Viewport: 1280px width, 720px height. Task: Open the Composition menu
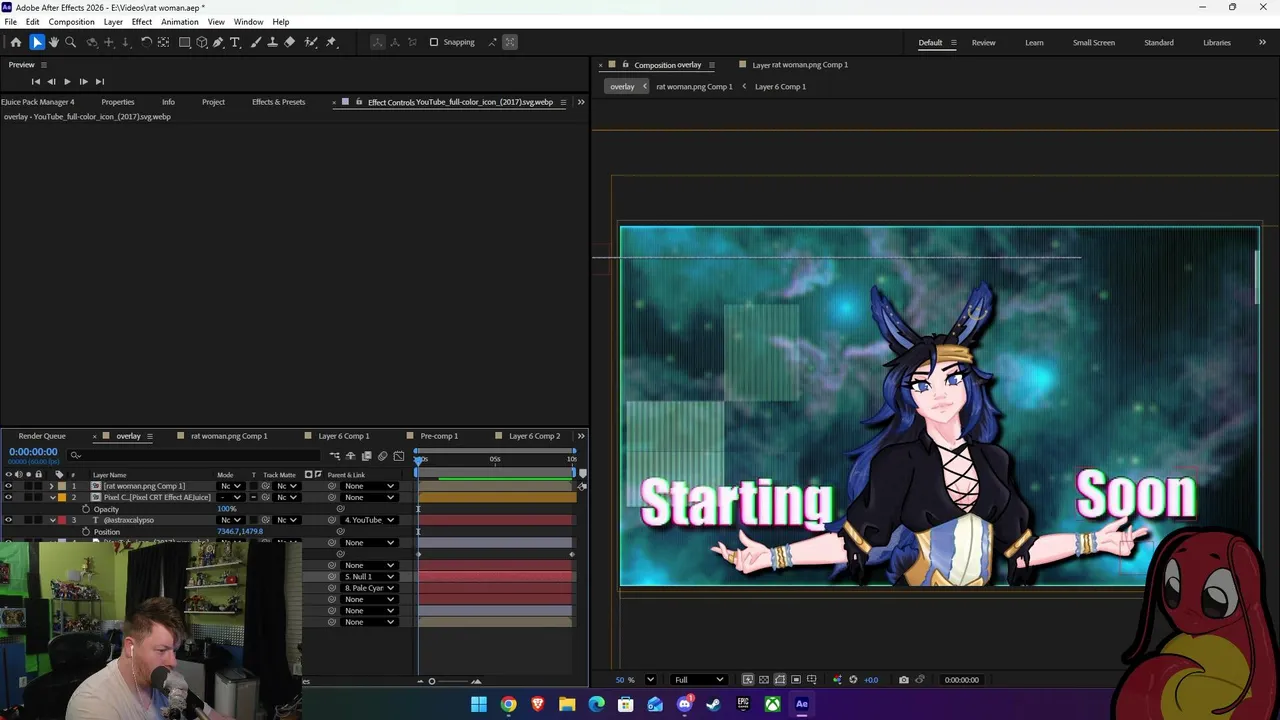(x=71, y=22)
